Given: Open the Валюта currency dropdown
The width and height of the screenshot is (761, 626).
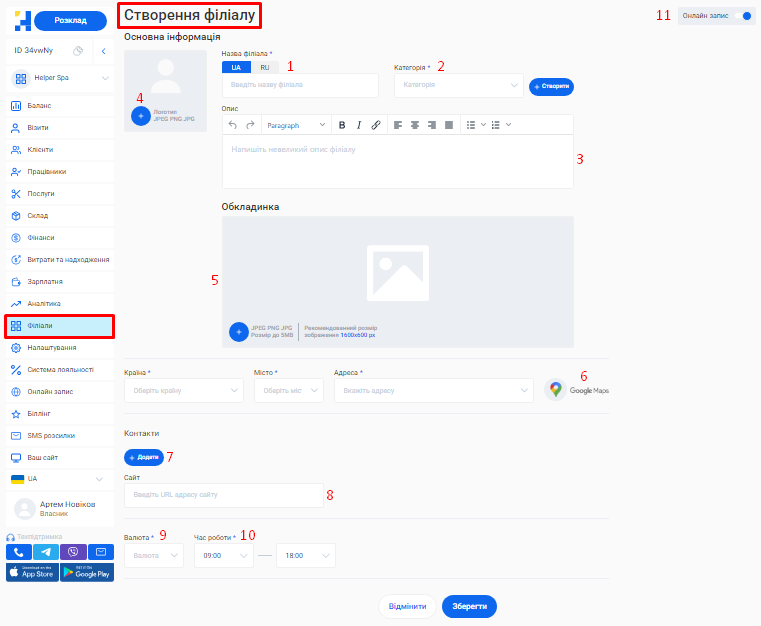Looking at the screenshot, I should pos(153,555).
